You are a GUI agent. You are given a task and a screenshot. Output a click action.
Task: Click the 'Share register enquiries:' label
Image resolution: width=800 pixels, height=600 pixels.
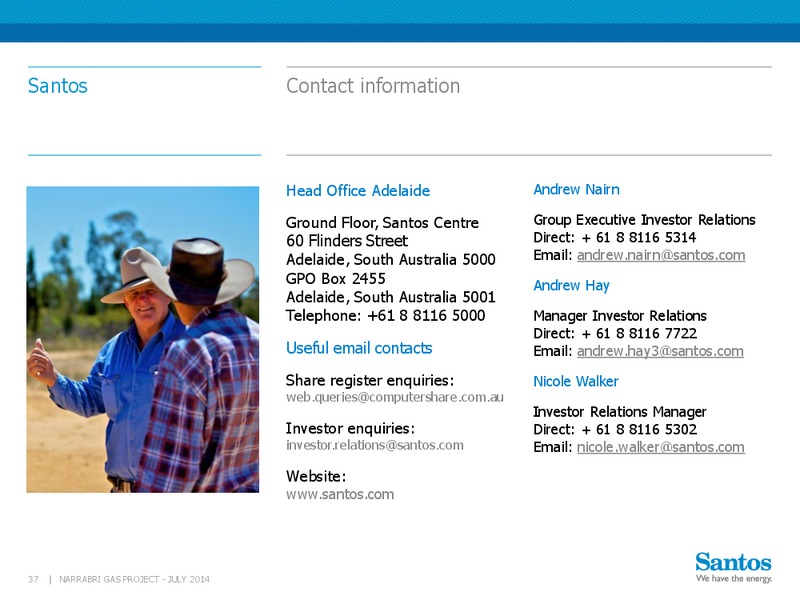pyautogui.click(x=369, y=381)
